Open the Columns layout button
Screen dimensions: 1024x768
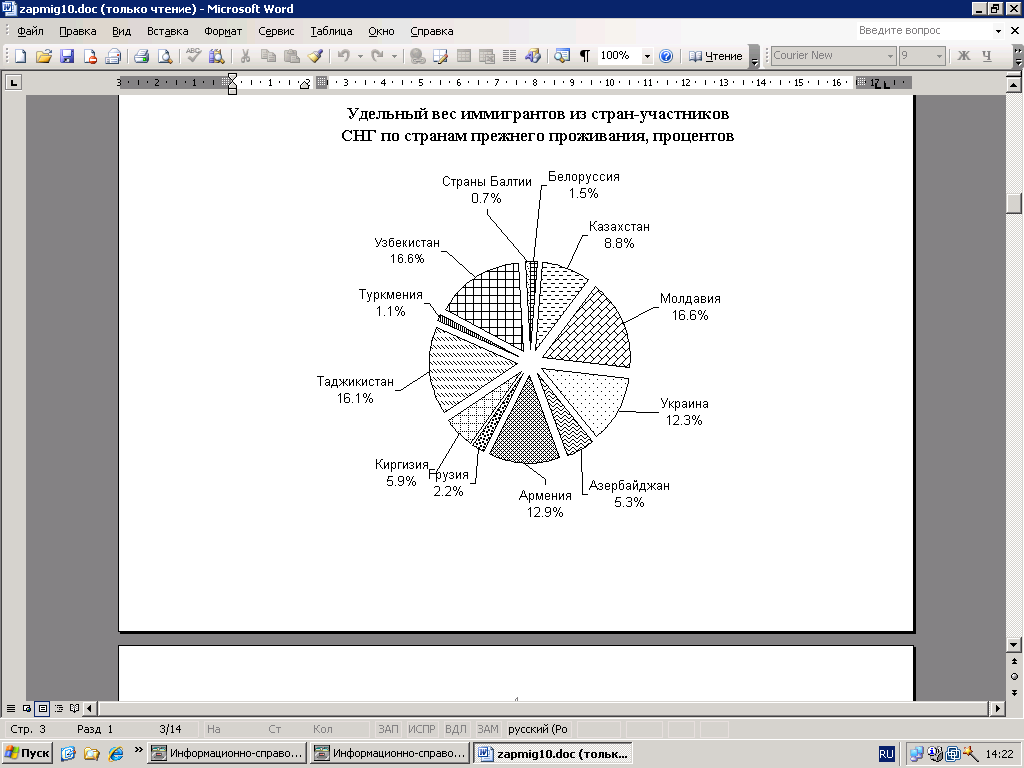[509, 56]
